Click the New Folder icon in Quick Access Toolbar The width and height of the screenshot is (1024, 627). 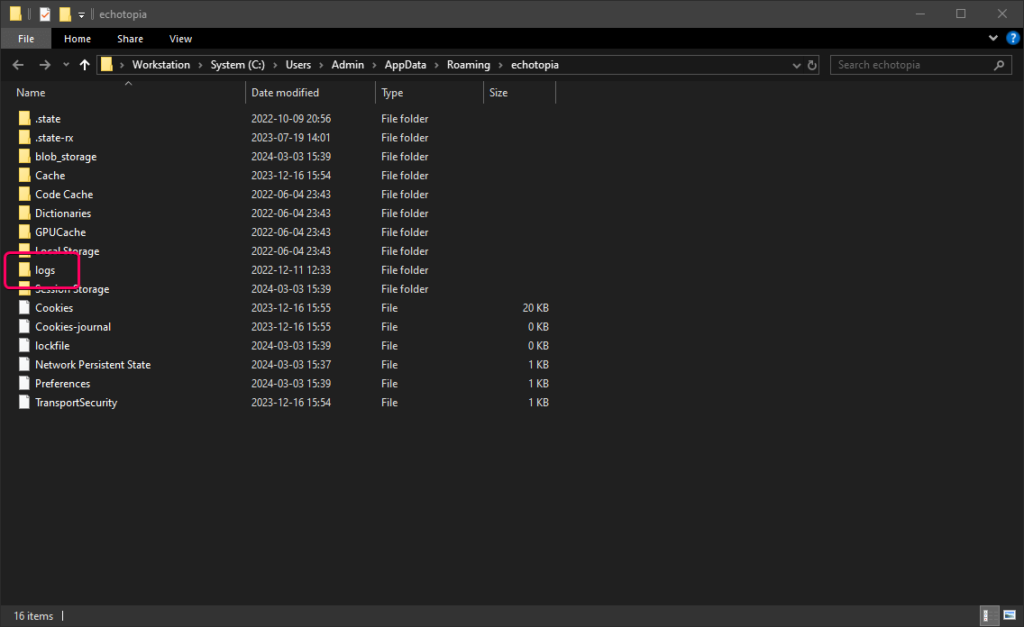[65, 14]
